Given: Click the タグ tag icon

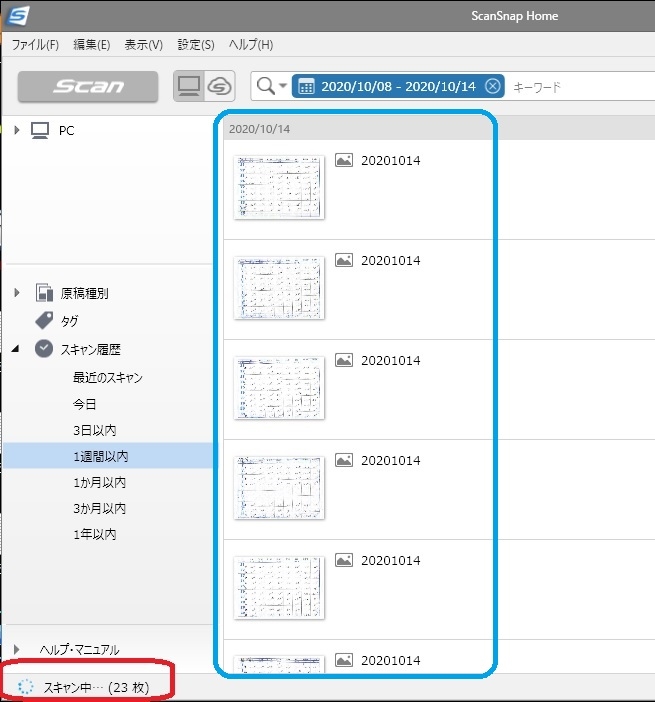Looking at the screenshot, I should 44,321.
